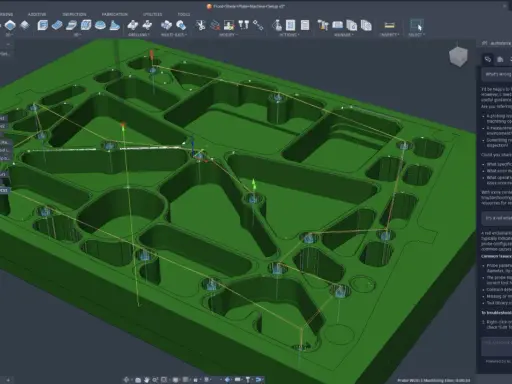Image resolution: width=512 pixels, height=384 pixels.
Task: Click the toolpath points icon in Modify
Action: (258, 25)
